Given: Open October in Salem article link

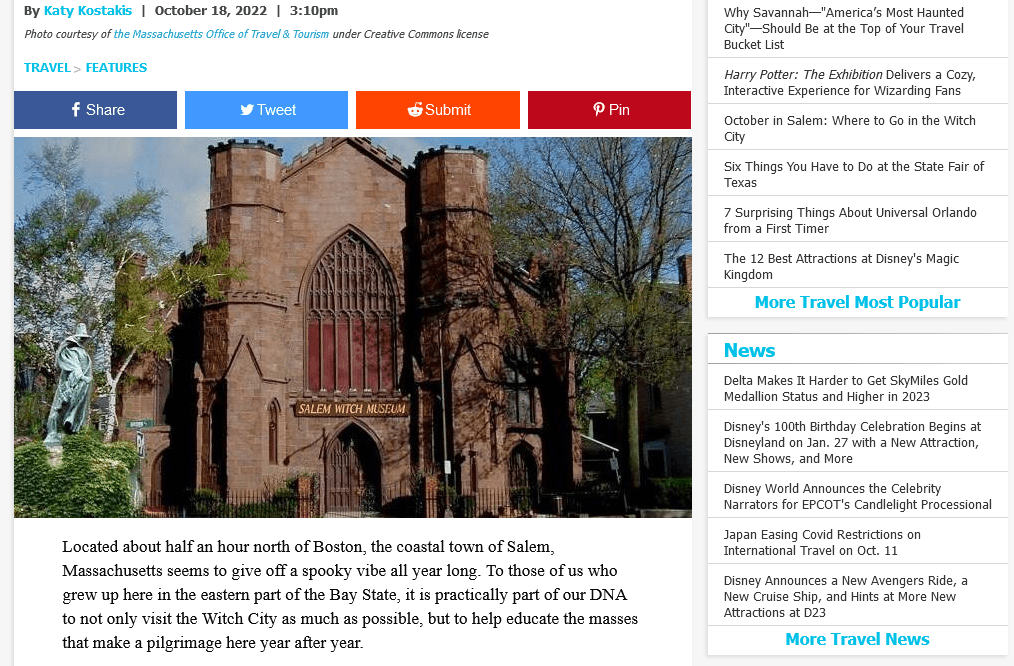Looking at the screenshot, I should point(849,128).
